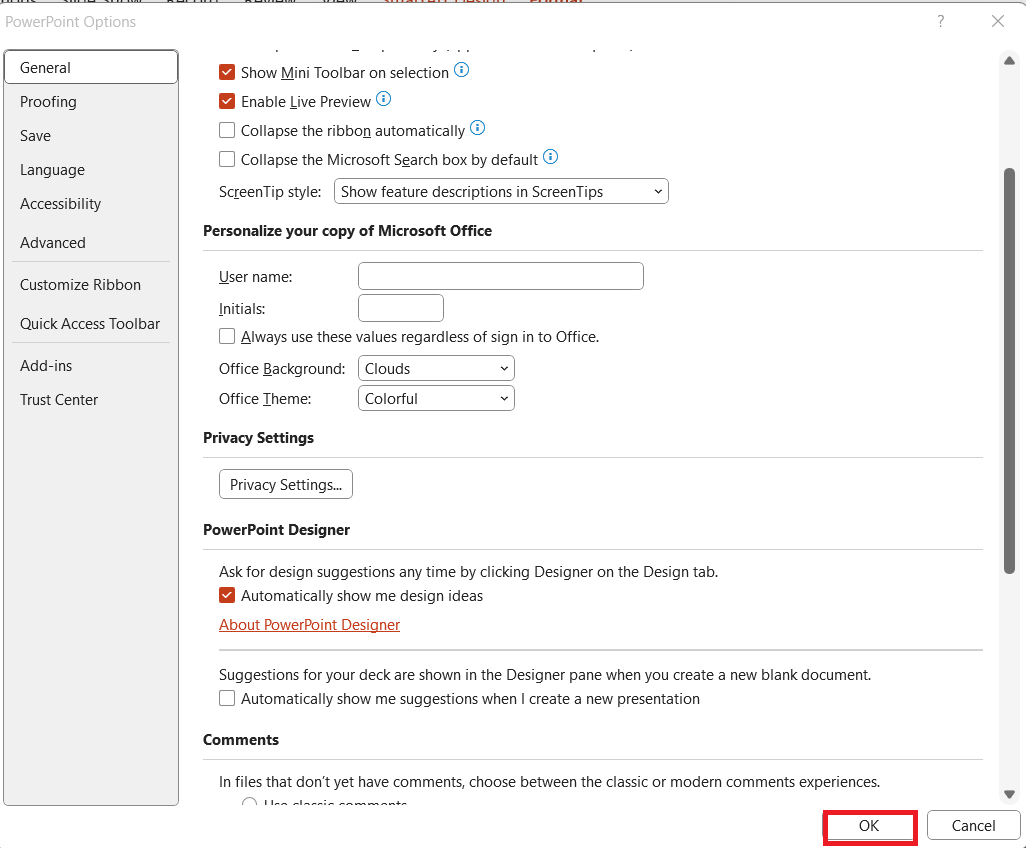Open Quick Access Toolbar settings

90,324
